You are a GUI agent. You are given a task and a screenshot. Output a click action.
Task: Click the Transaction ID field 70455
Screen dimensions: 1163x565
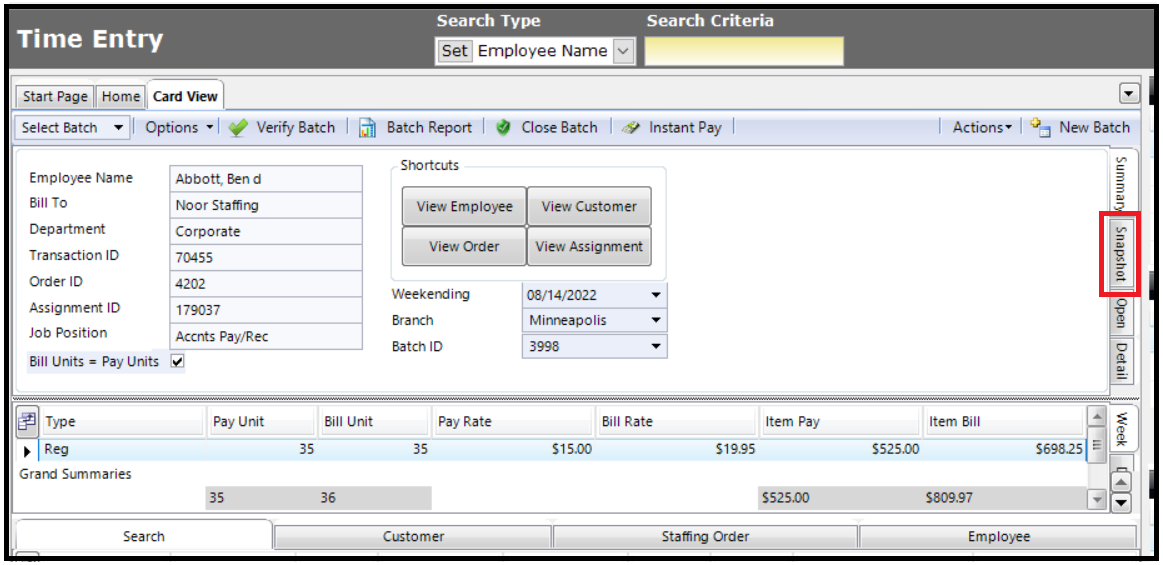coord(266,257)
